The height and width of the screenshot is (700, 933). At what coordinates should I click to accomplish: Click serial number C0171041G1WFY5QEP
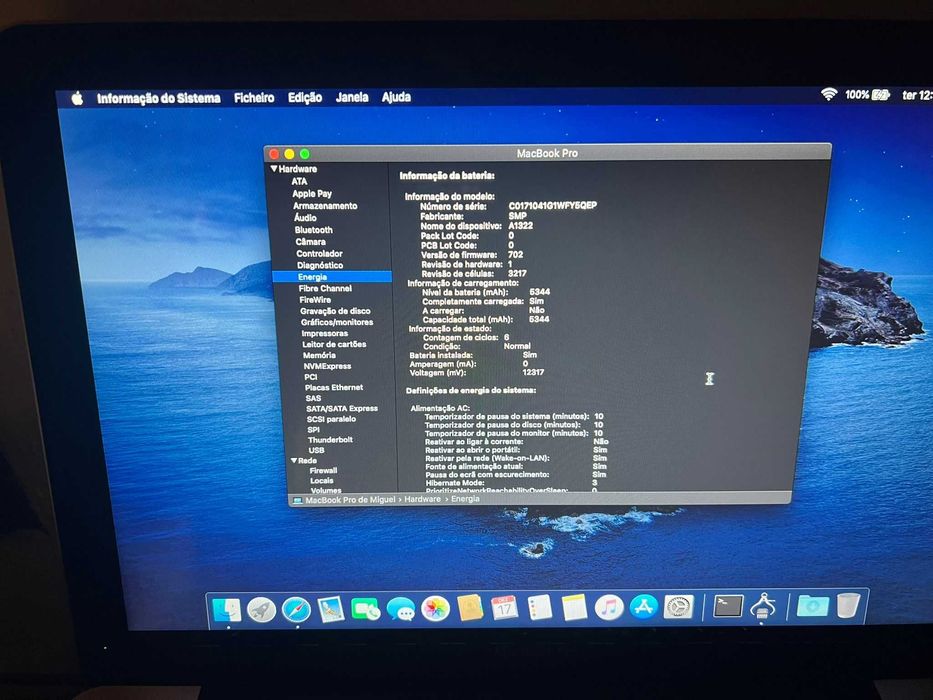coord(553,205)
